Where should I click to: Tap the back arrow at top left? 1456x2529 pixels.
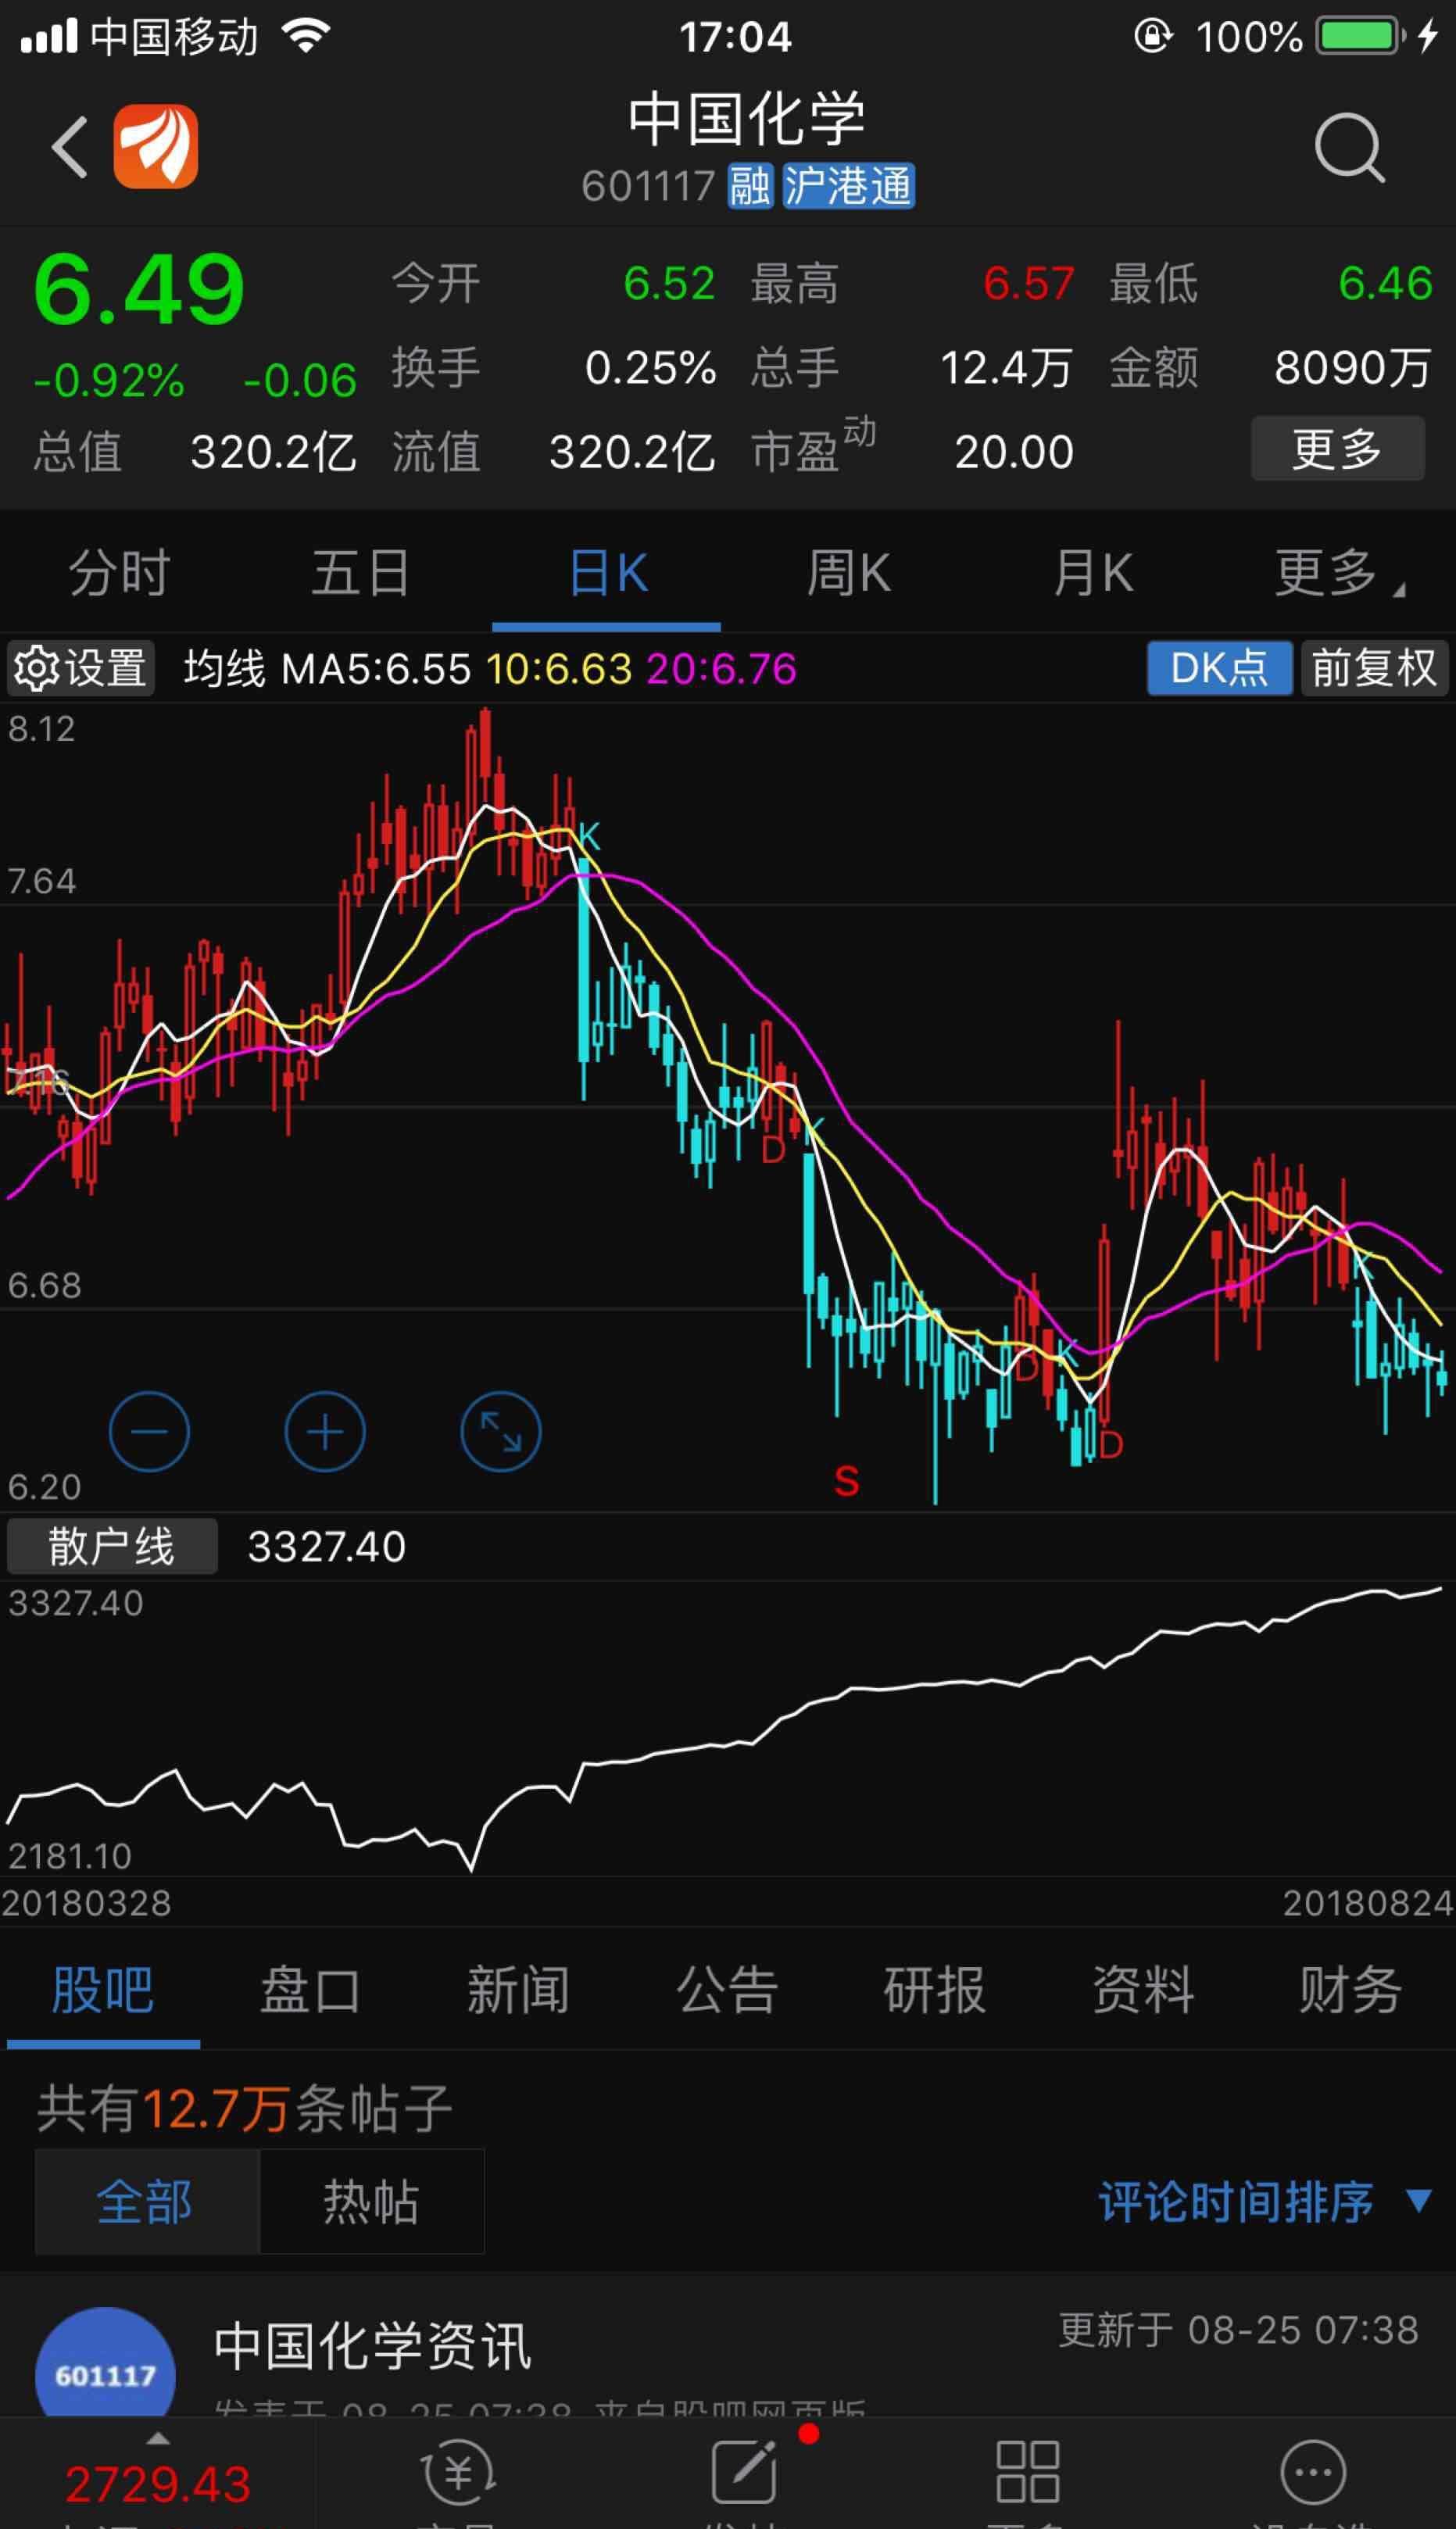coord(67,146)
